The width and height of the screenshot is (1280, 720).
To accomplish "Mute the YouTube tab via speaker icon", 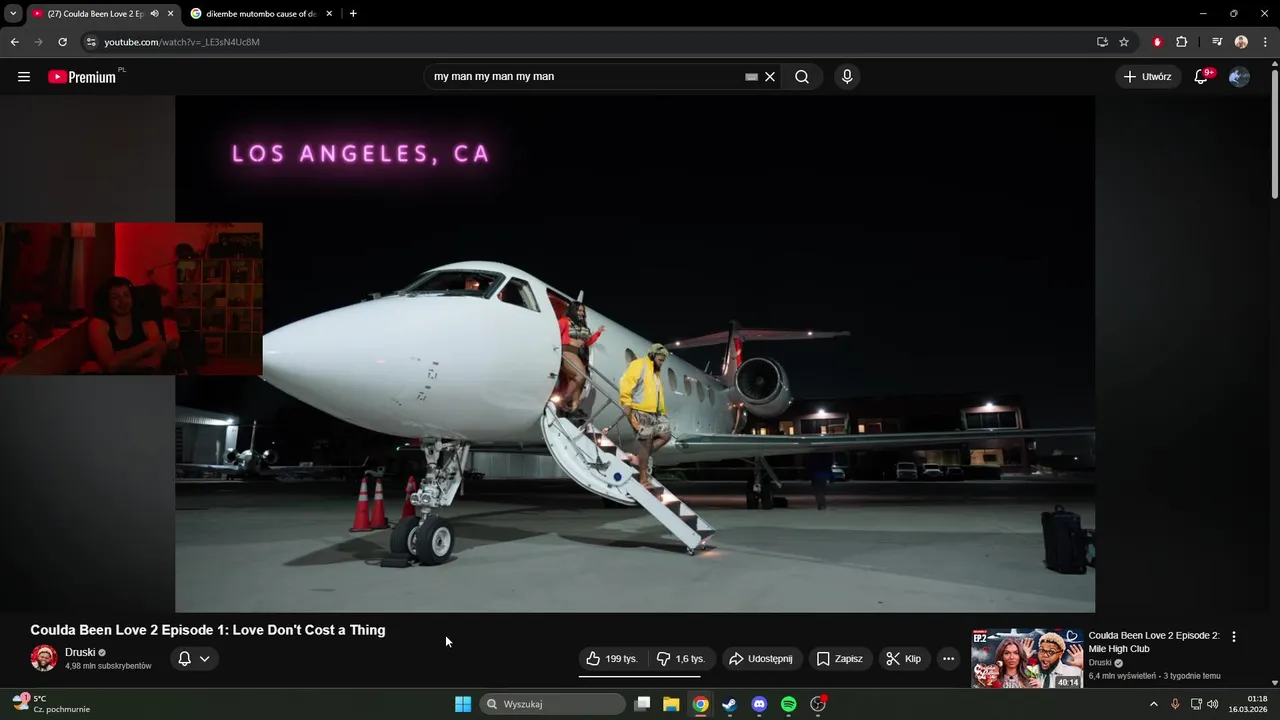I will click(x=154, y=14).
